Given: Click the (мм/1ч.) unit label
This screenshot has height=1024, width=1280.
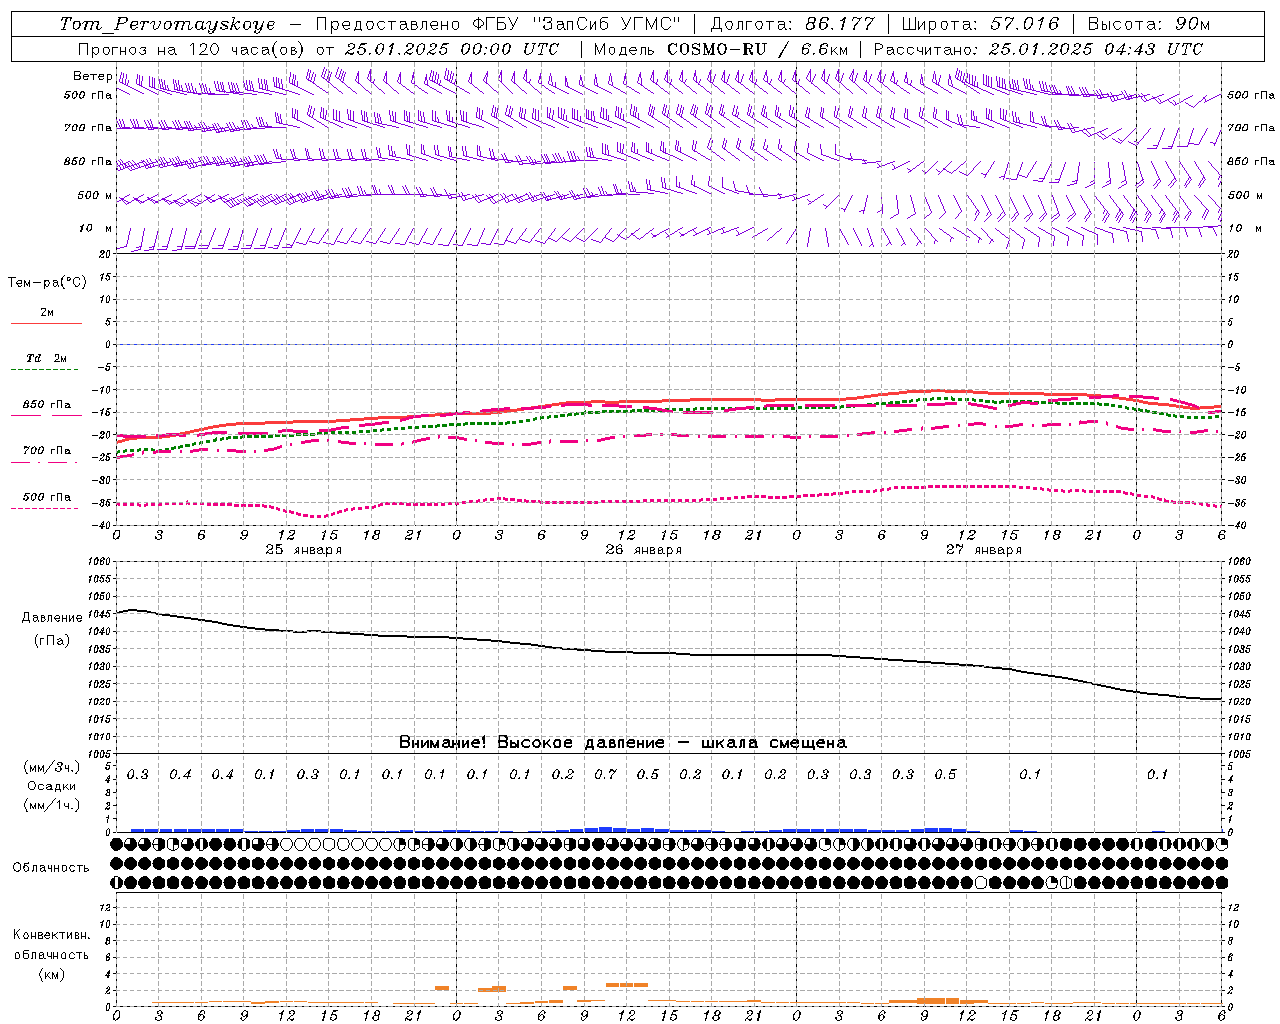Looking at the screenshot, I should (x=52, y=805).
